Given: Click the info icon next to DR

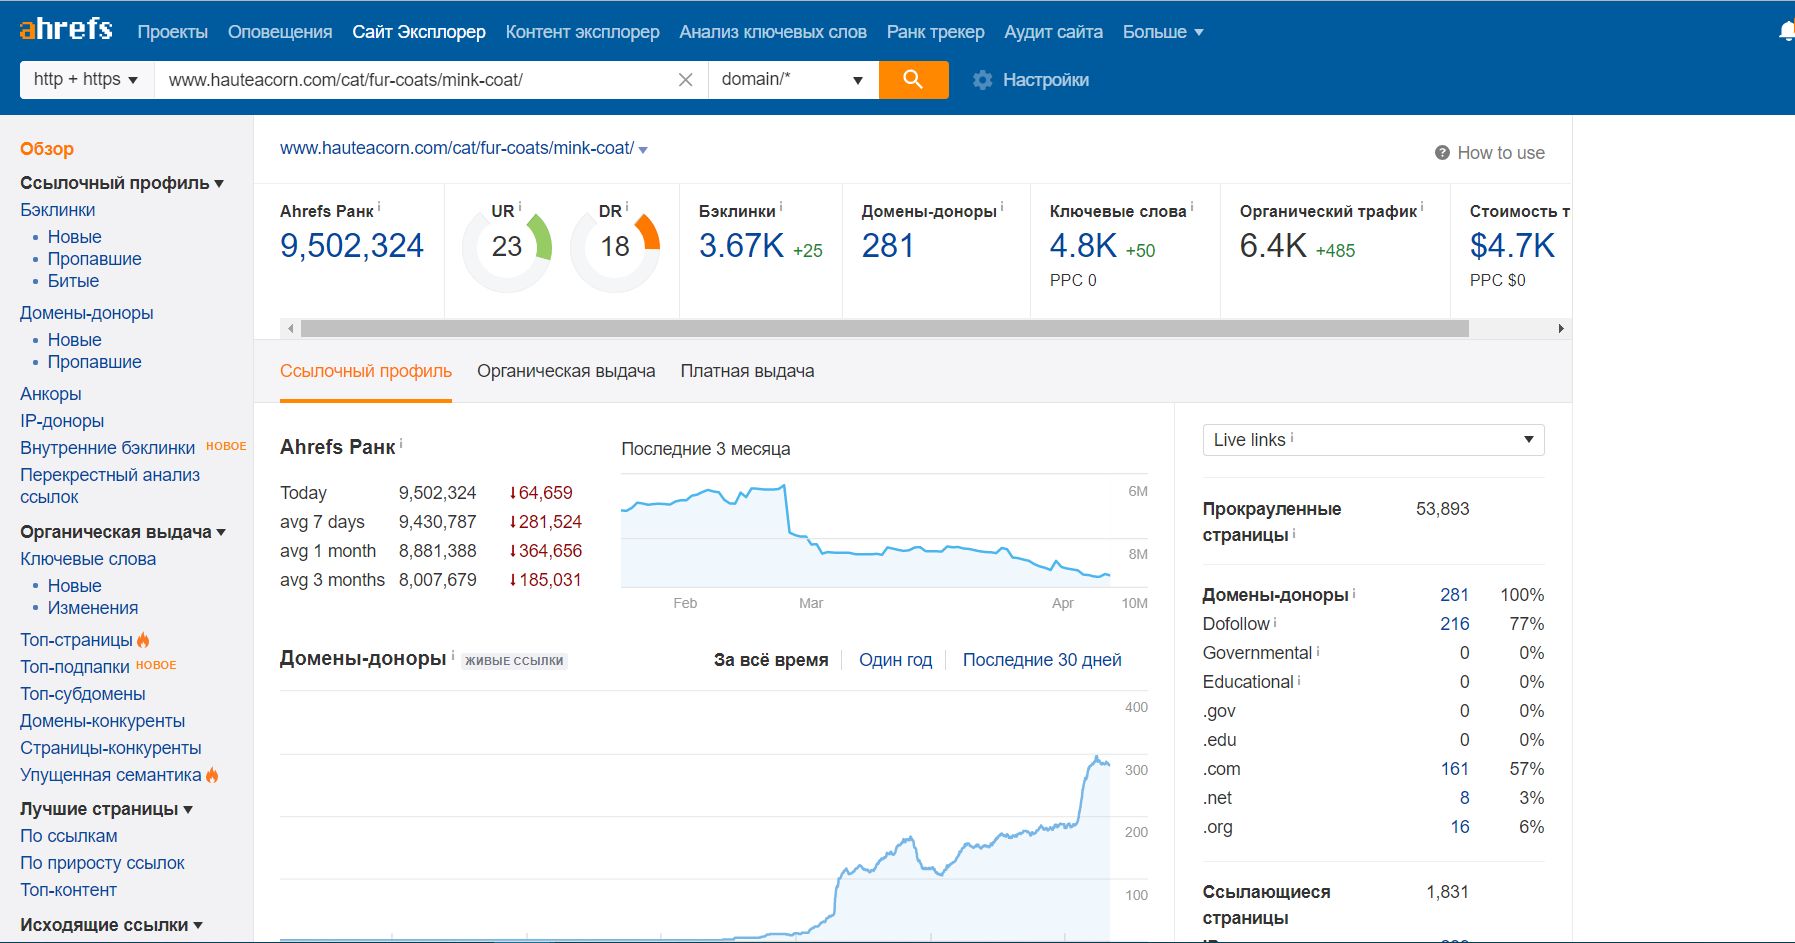Looking at the screenshot, I should point(627,207).
